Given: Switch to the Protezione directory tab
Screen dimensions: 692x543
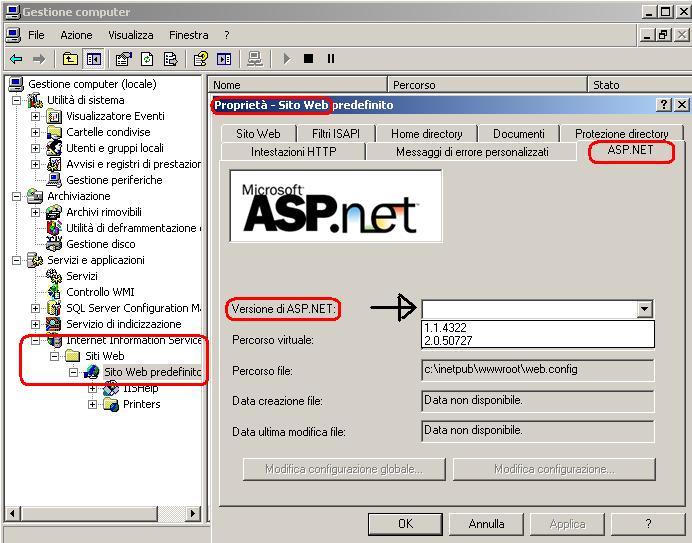Looking at the screenshot, I should (x=621, y=133).
